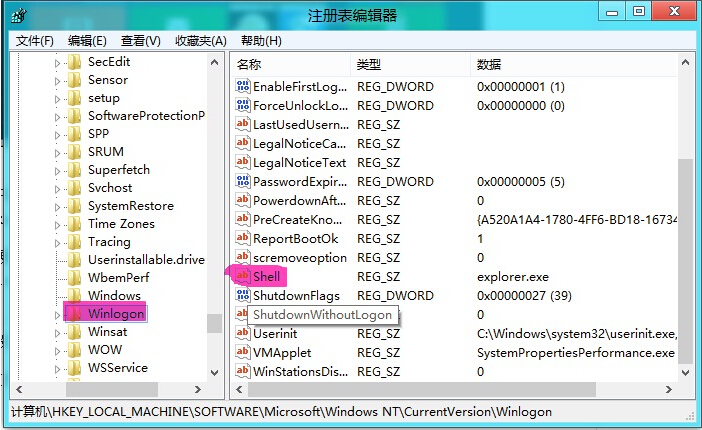Select the Shell value name
This screenshot has width=702, height=430.
coord(266,276)
